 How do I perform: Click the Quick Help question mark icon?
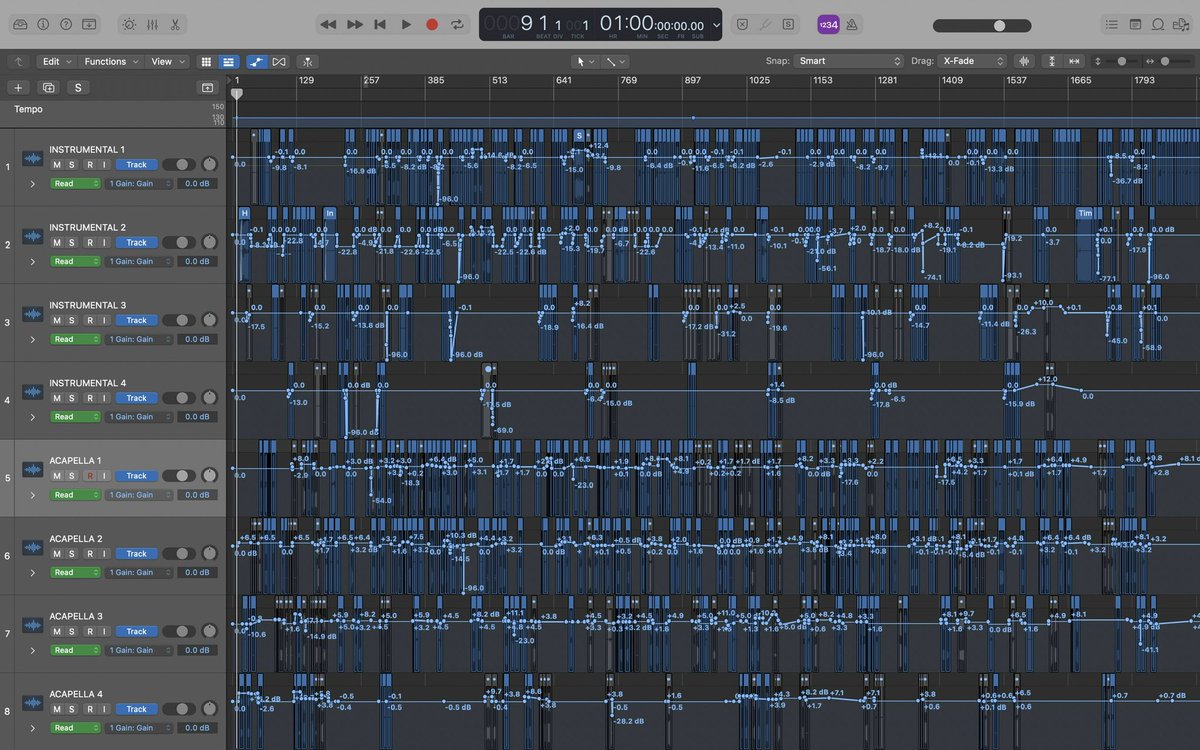(66, 24)
